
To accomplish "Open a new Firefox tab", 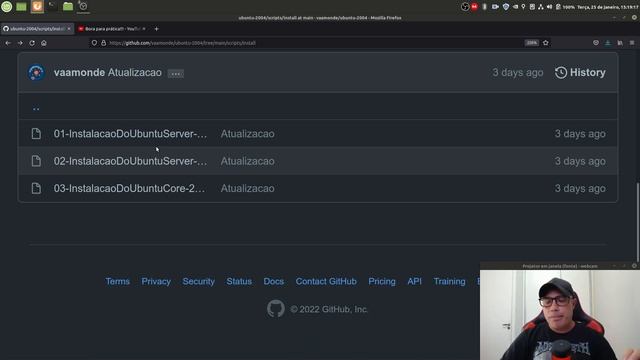I will click(156, 29).
